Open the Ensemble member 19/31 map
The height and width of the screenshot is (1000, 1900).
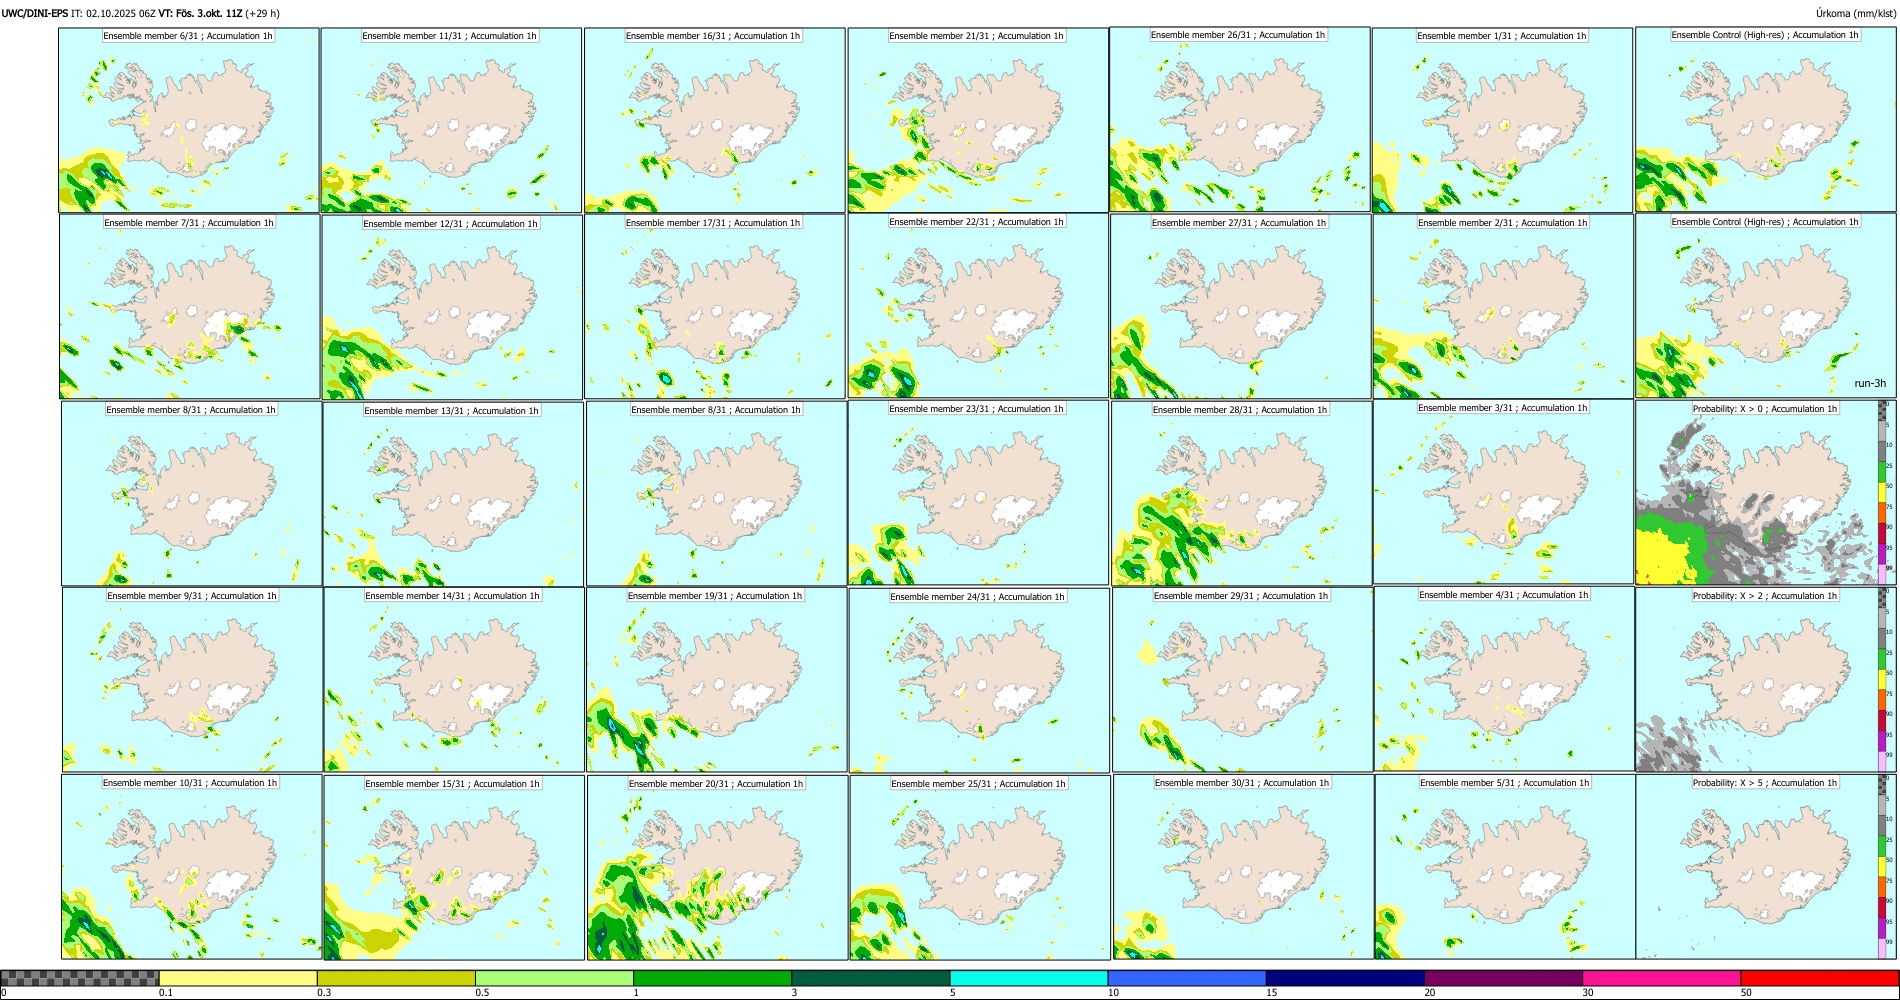[716, 680]
